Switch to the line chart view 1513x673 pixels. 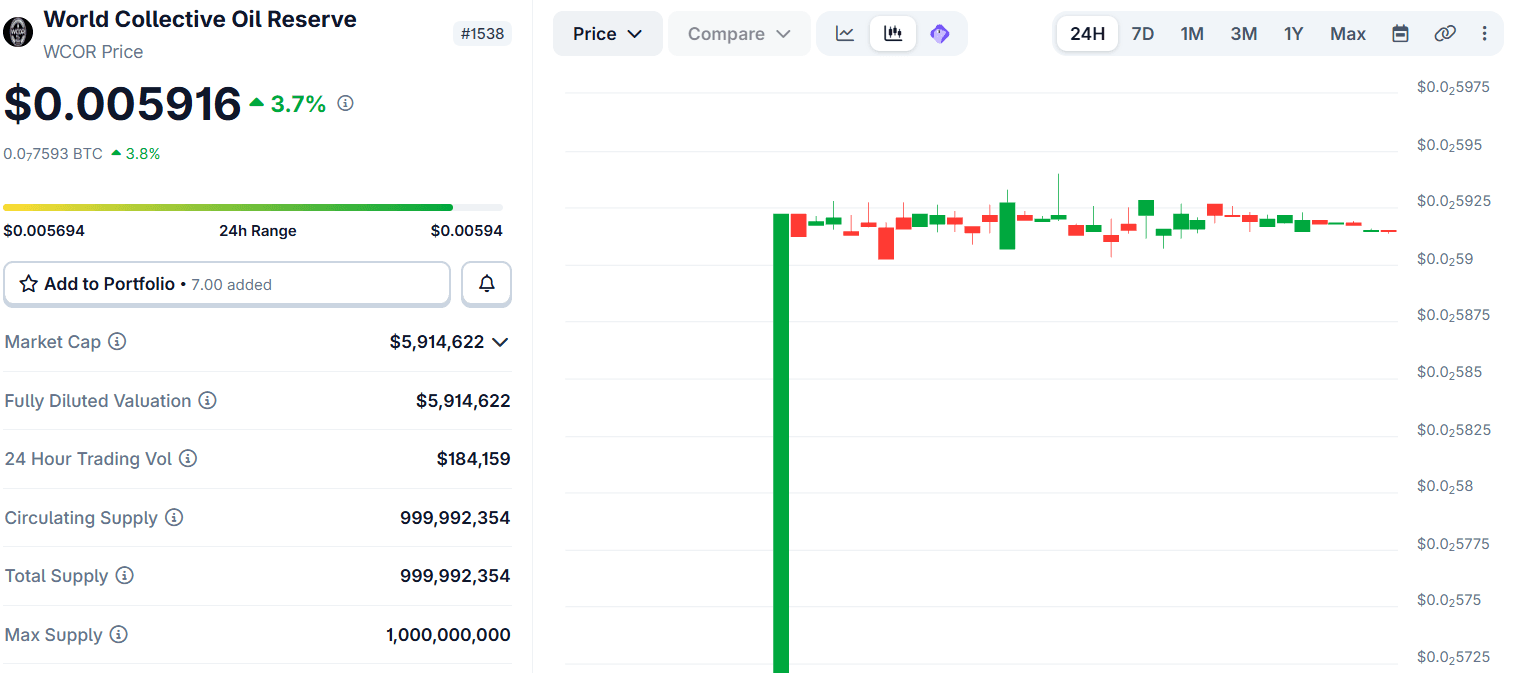point(845,34)
